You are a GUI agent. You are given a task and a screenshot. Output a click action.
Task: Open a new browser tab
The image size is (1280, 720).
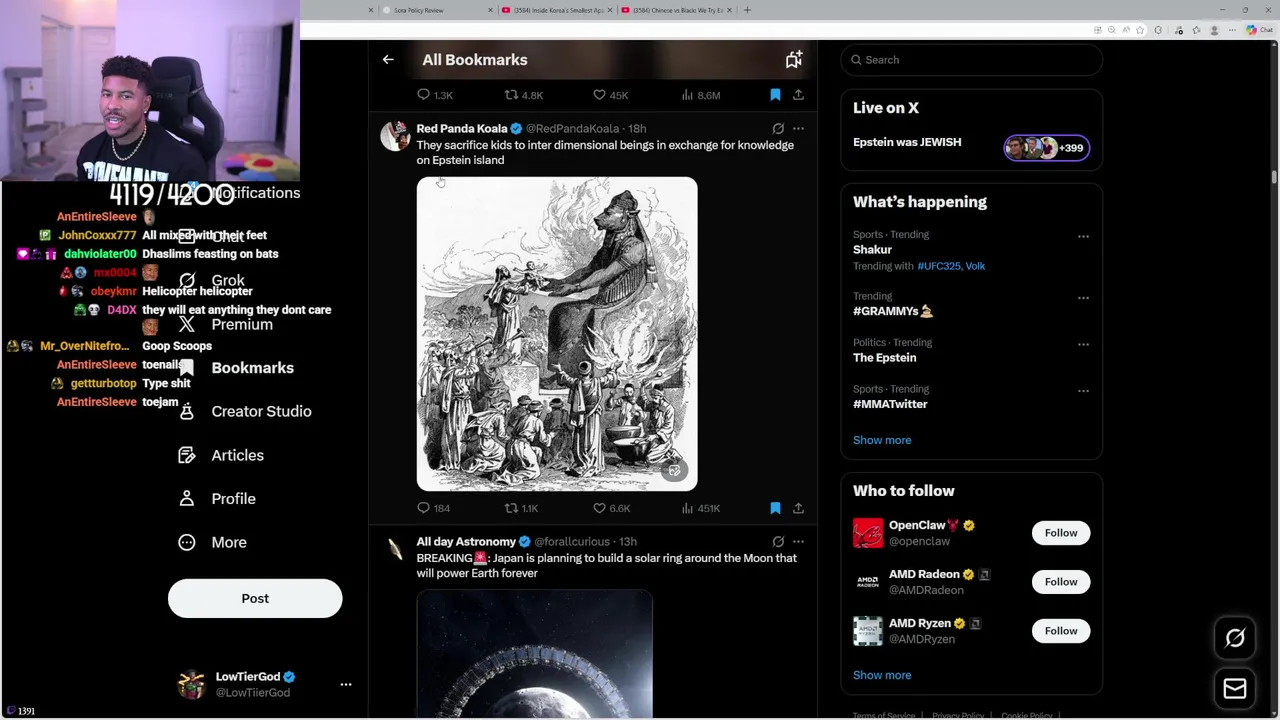(x=747, y=10)
